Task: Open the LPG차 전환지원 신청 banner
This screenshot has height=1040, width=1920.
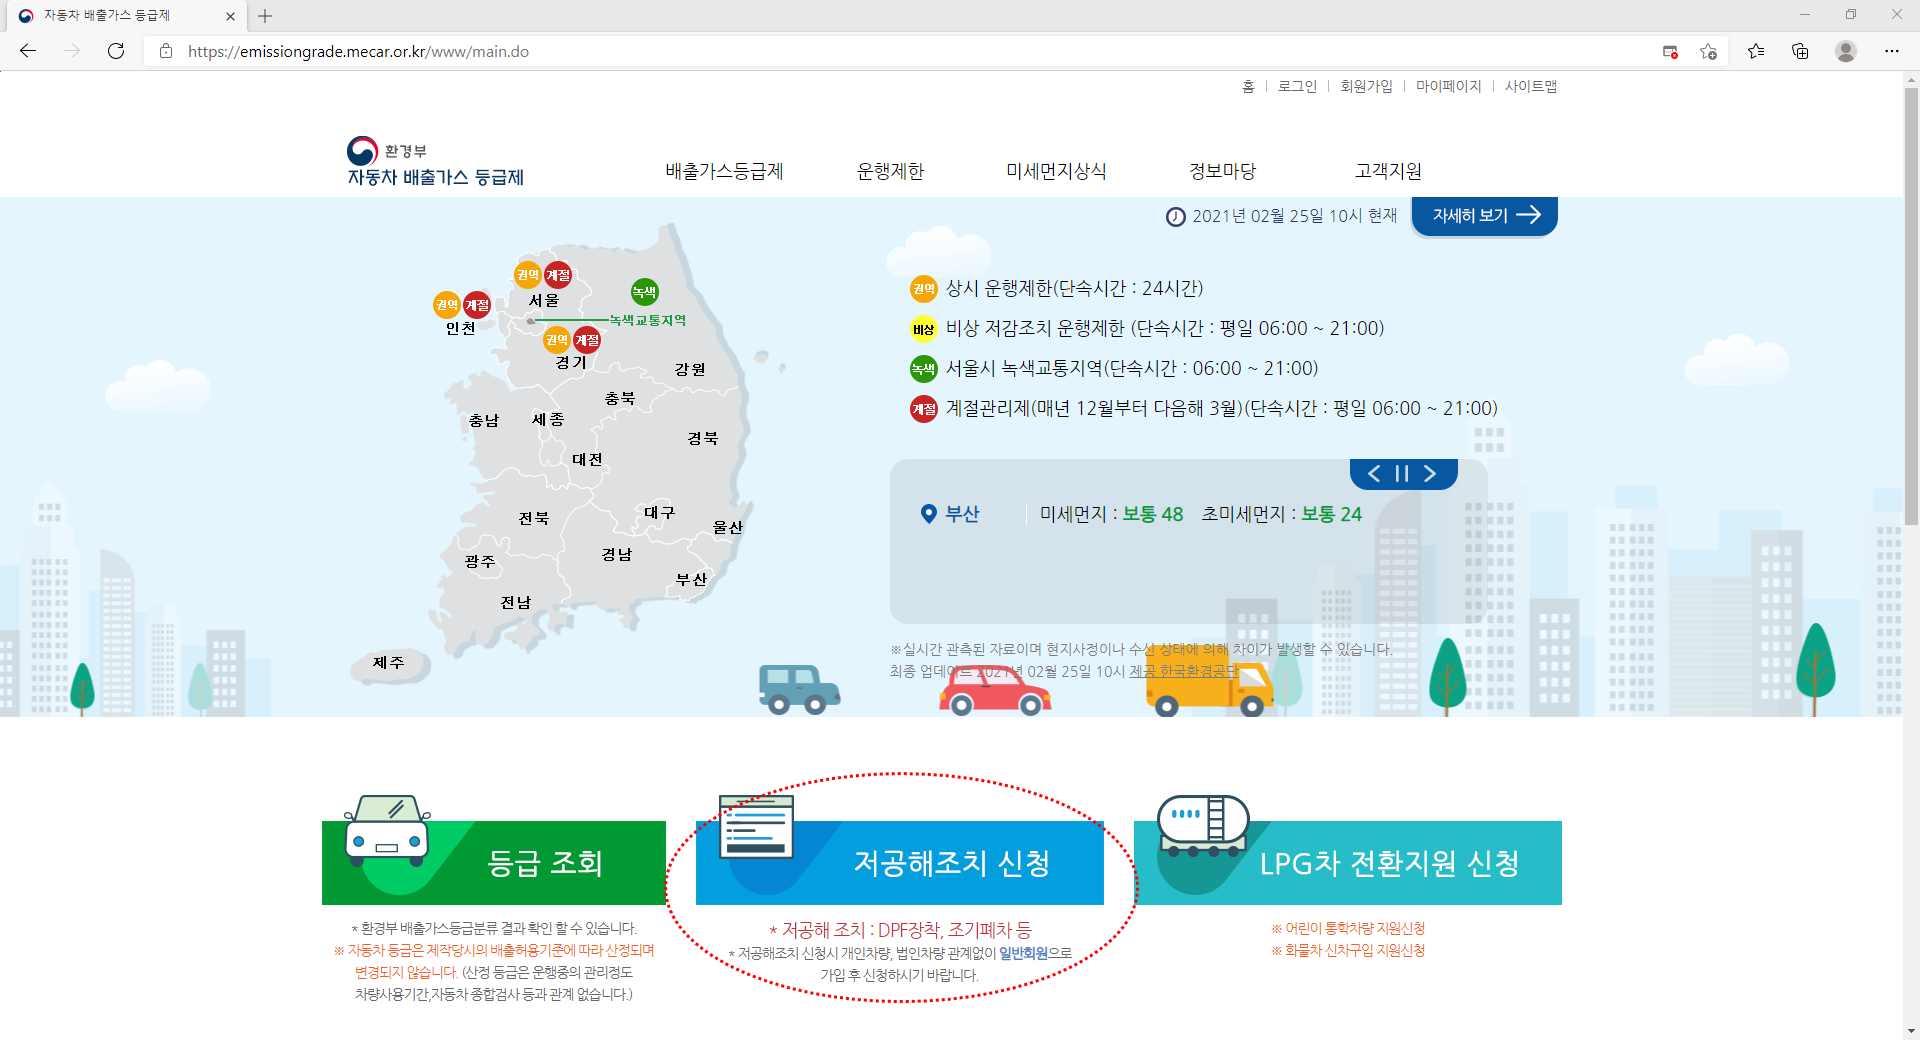Action: [x=1348, y=862]
